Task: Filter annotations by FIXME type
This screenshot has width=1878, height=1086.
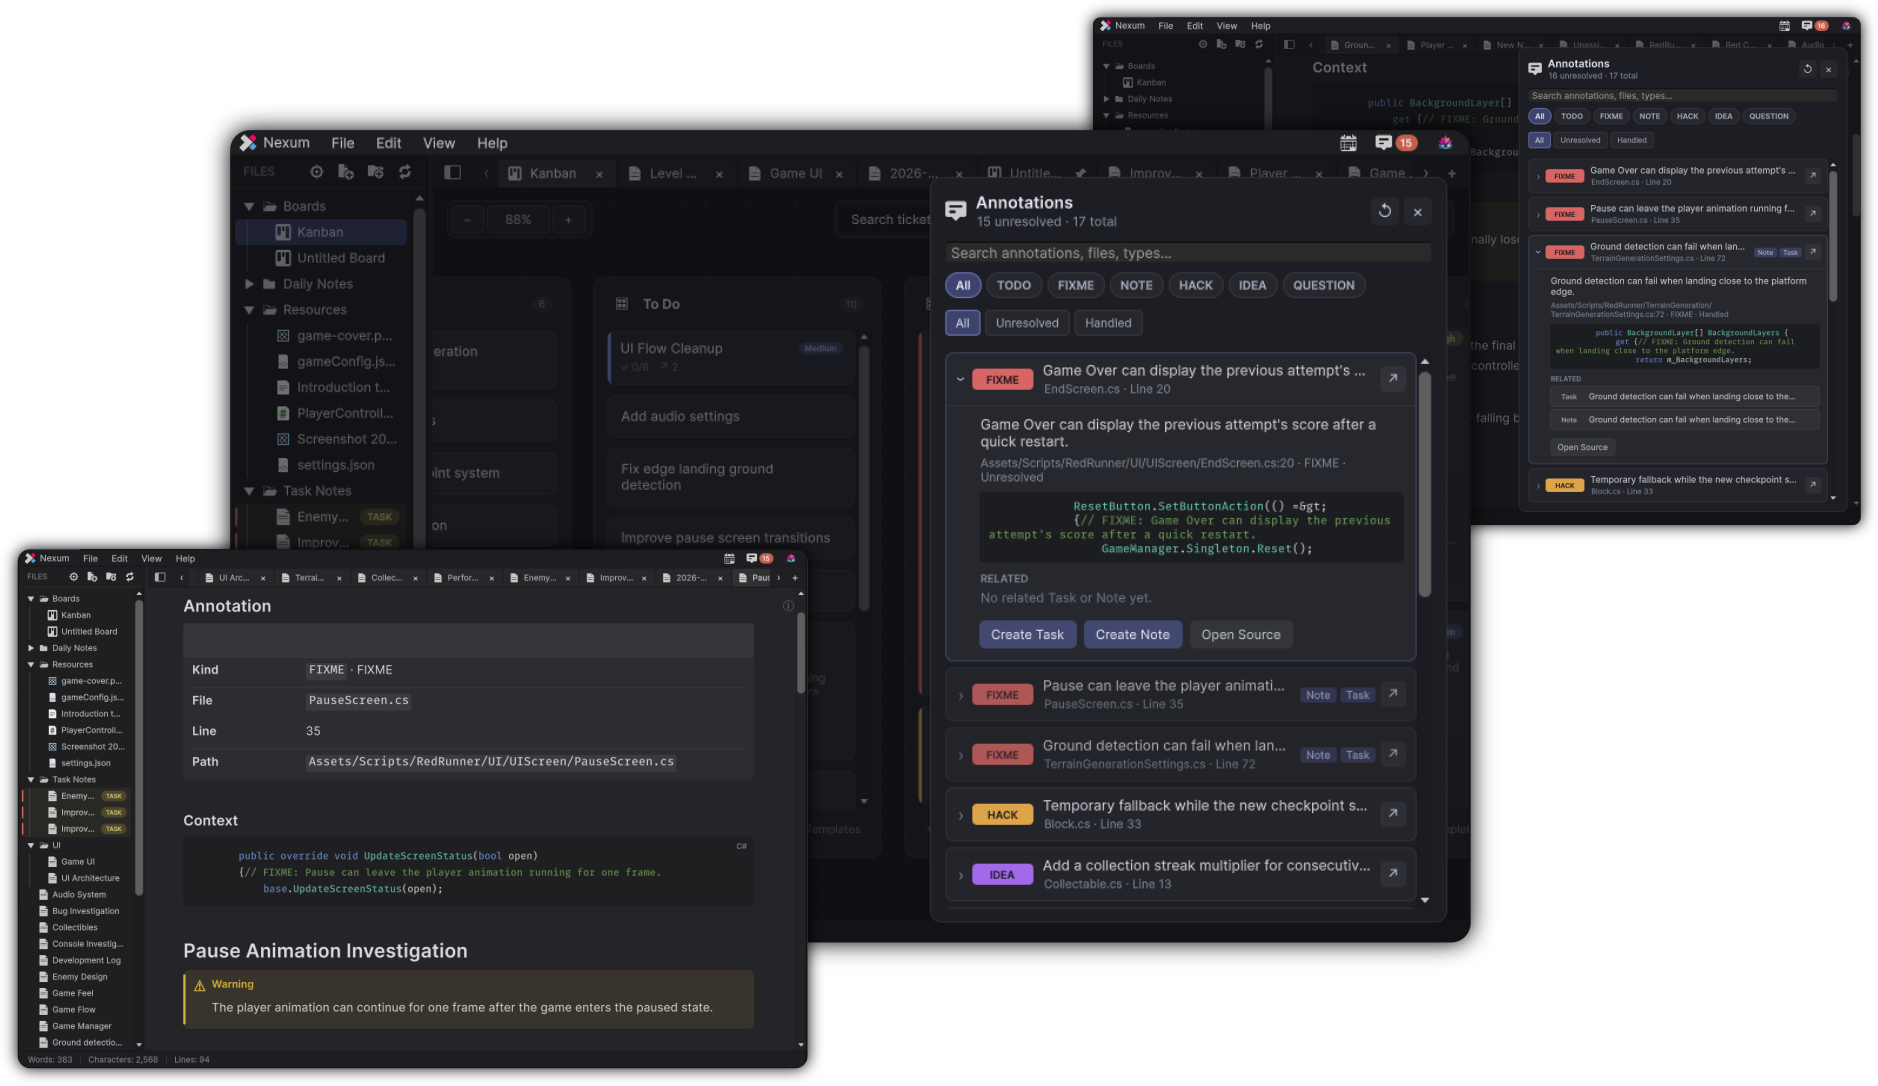Action: coord(1076,285)
